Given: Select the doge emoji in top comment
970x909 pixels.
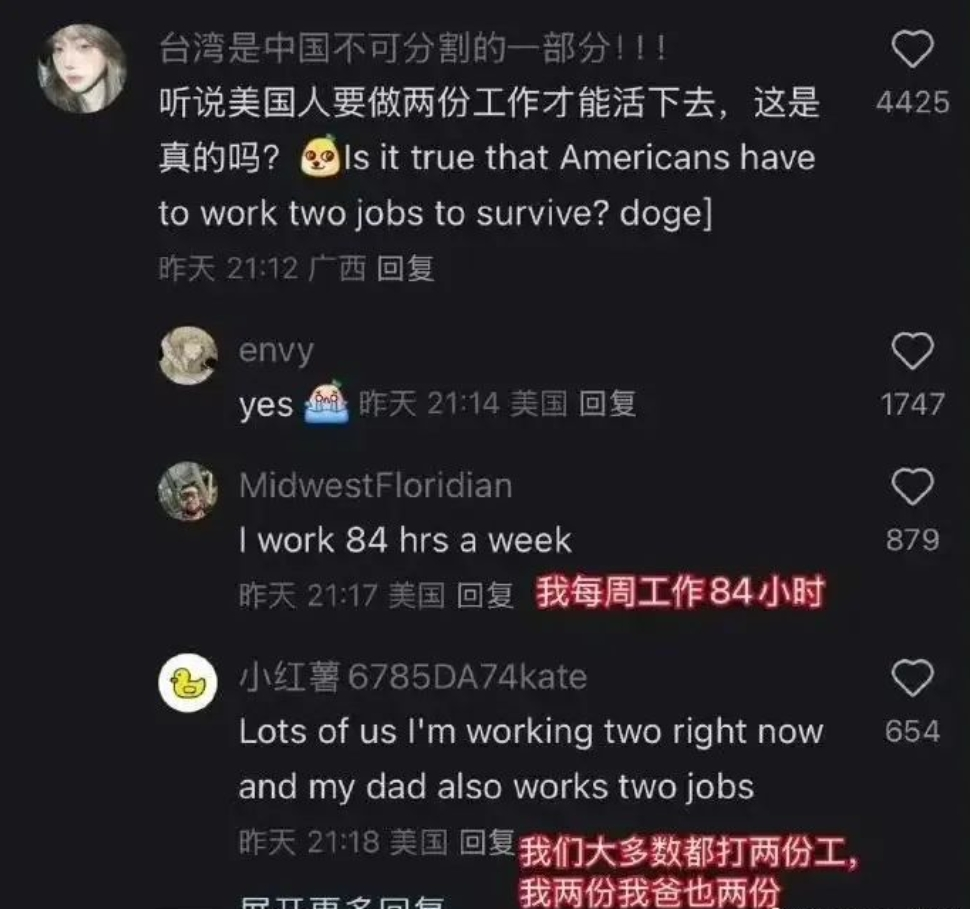Looking at the screenshot, I should pos(320,157).
